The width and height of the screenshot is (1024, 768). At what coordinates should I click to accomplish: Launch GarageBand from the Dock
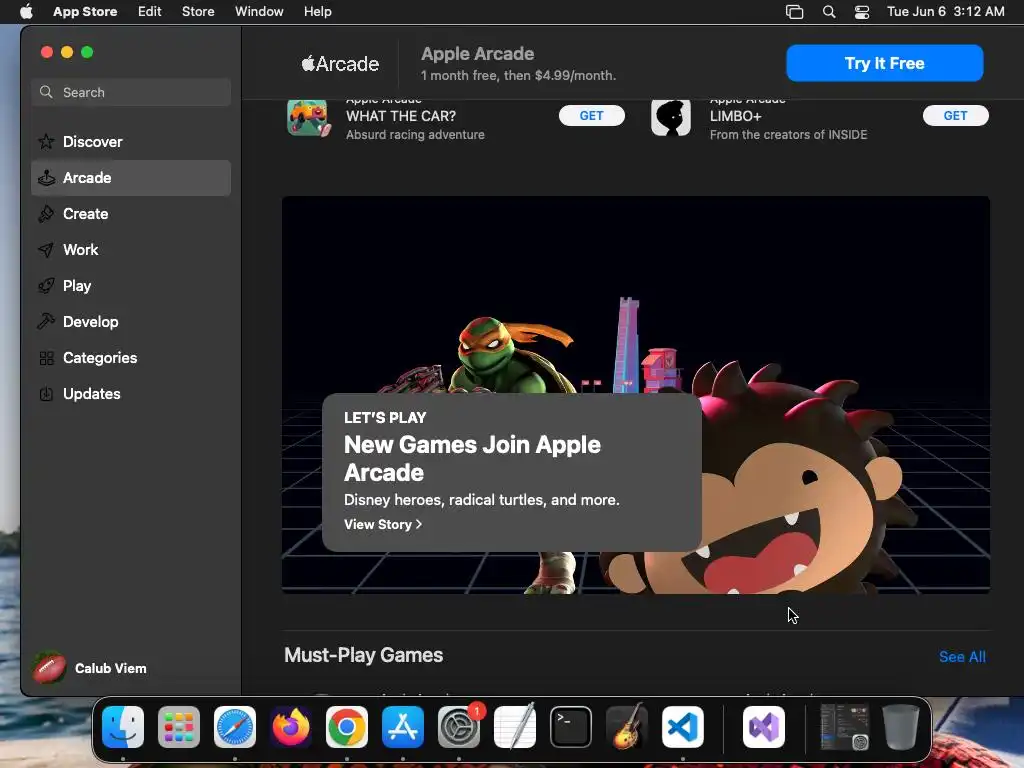tap(627, 727)
